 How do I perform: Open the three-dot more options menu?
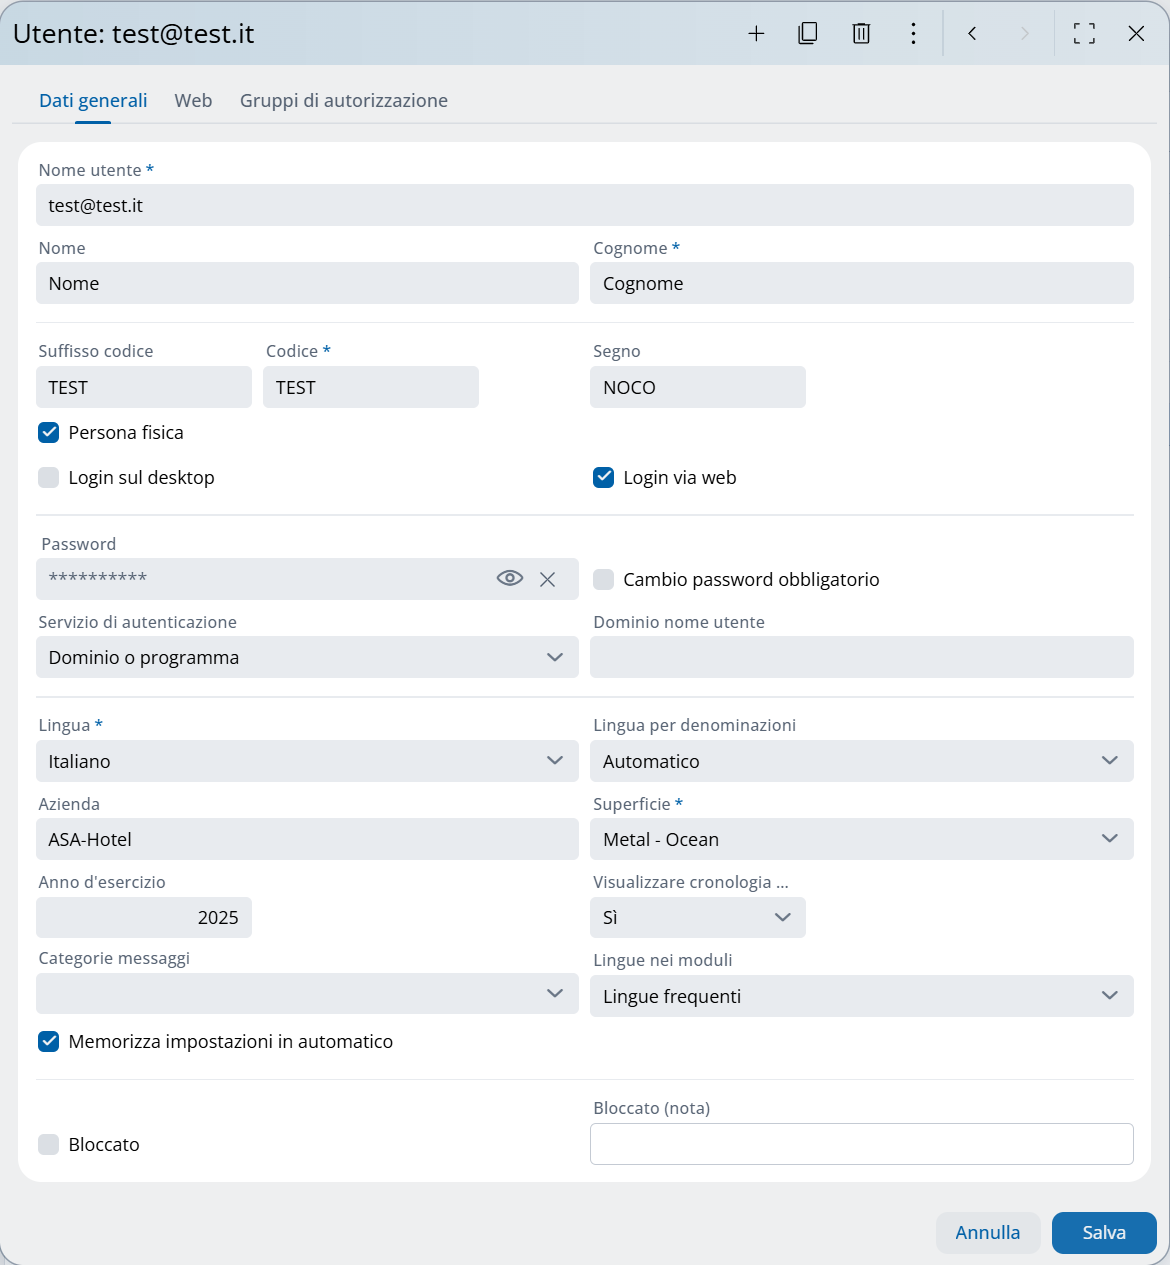[913, 34]
